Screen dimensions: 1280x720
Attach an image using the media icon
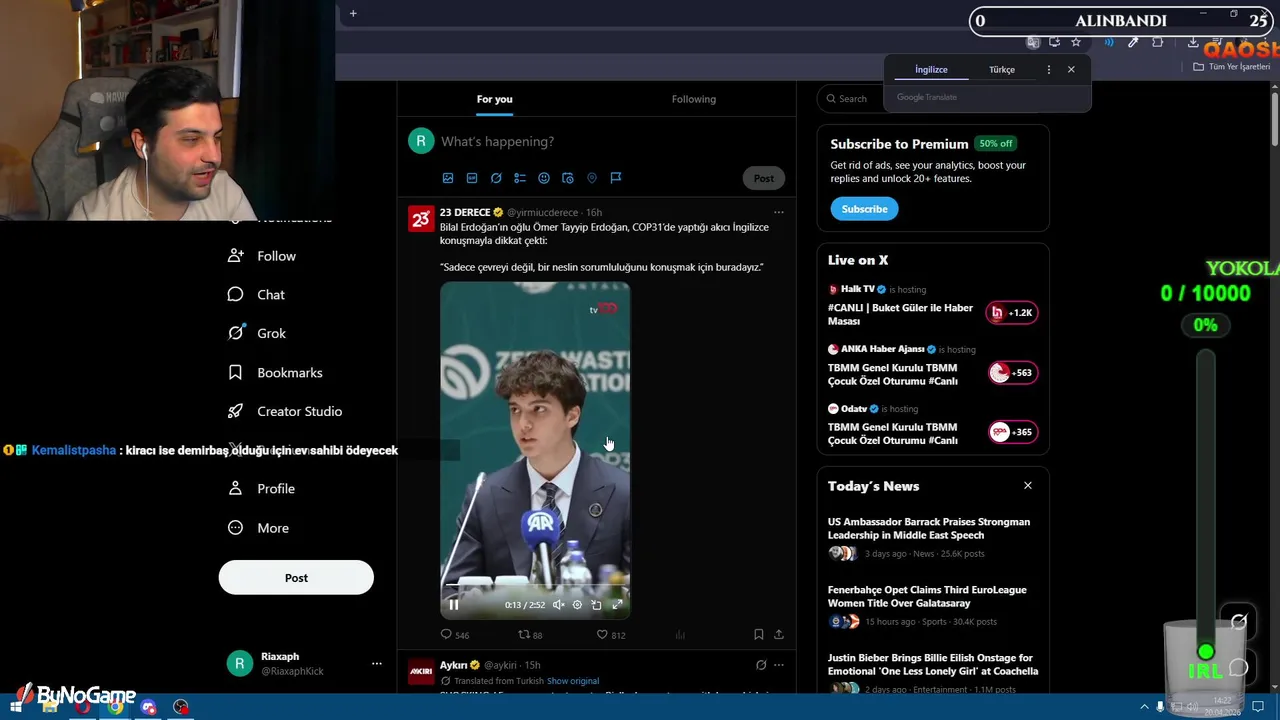448,178
